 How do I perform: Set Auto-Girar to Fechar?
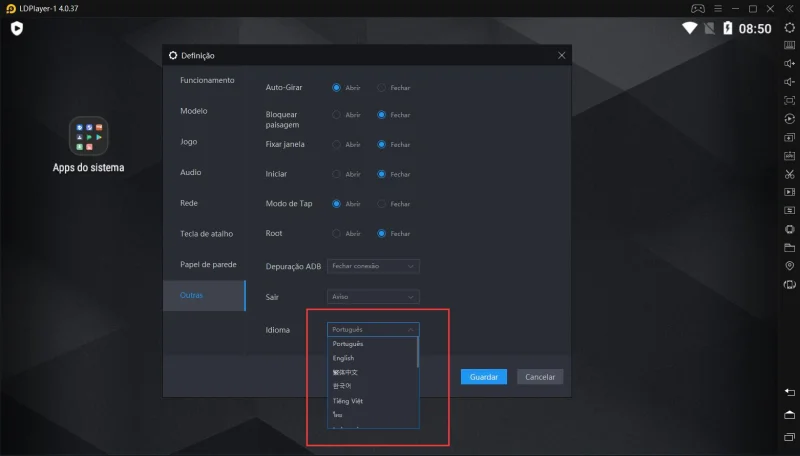click(381, 88)
